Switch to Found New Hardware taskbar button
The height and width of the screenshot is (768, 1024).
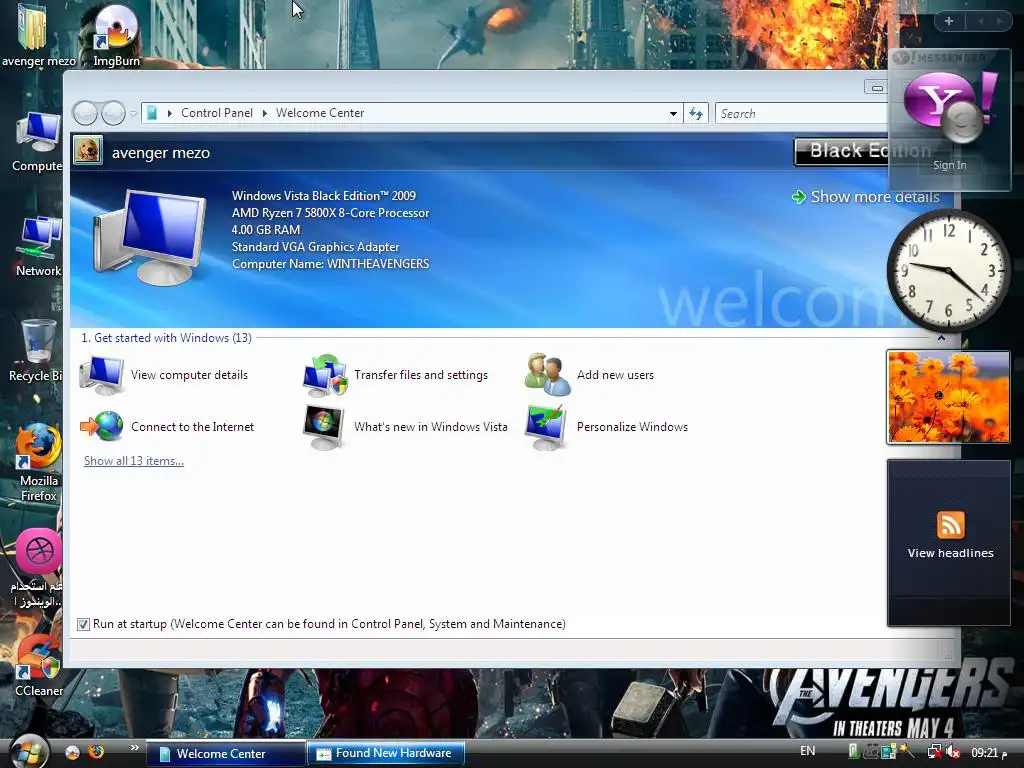click(x=385, y=753)
